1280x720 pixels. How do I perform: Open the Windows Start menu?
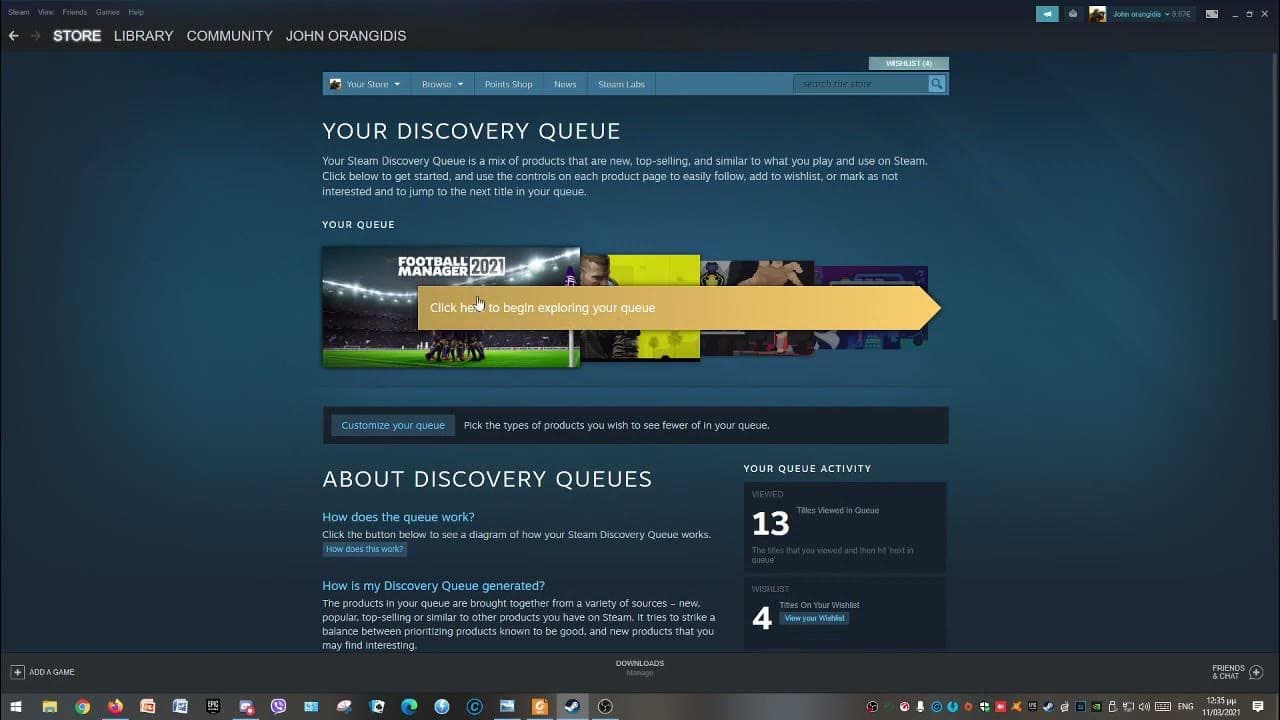pos(17,707)
